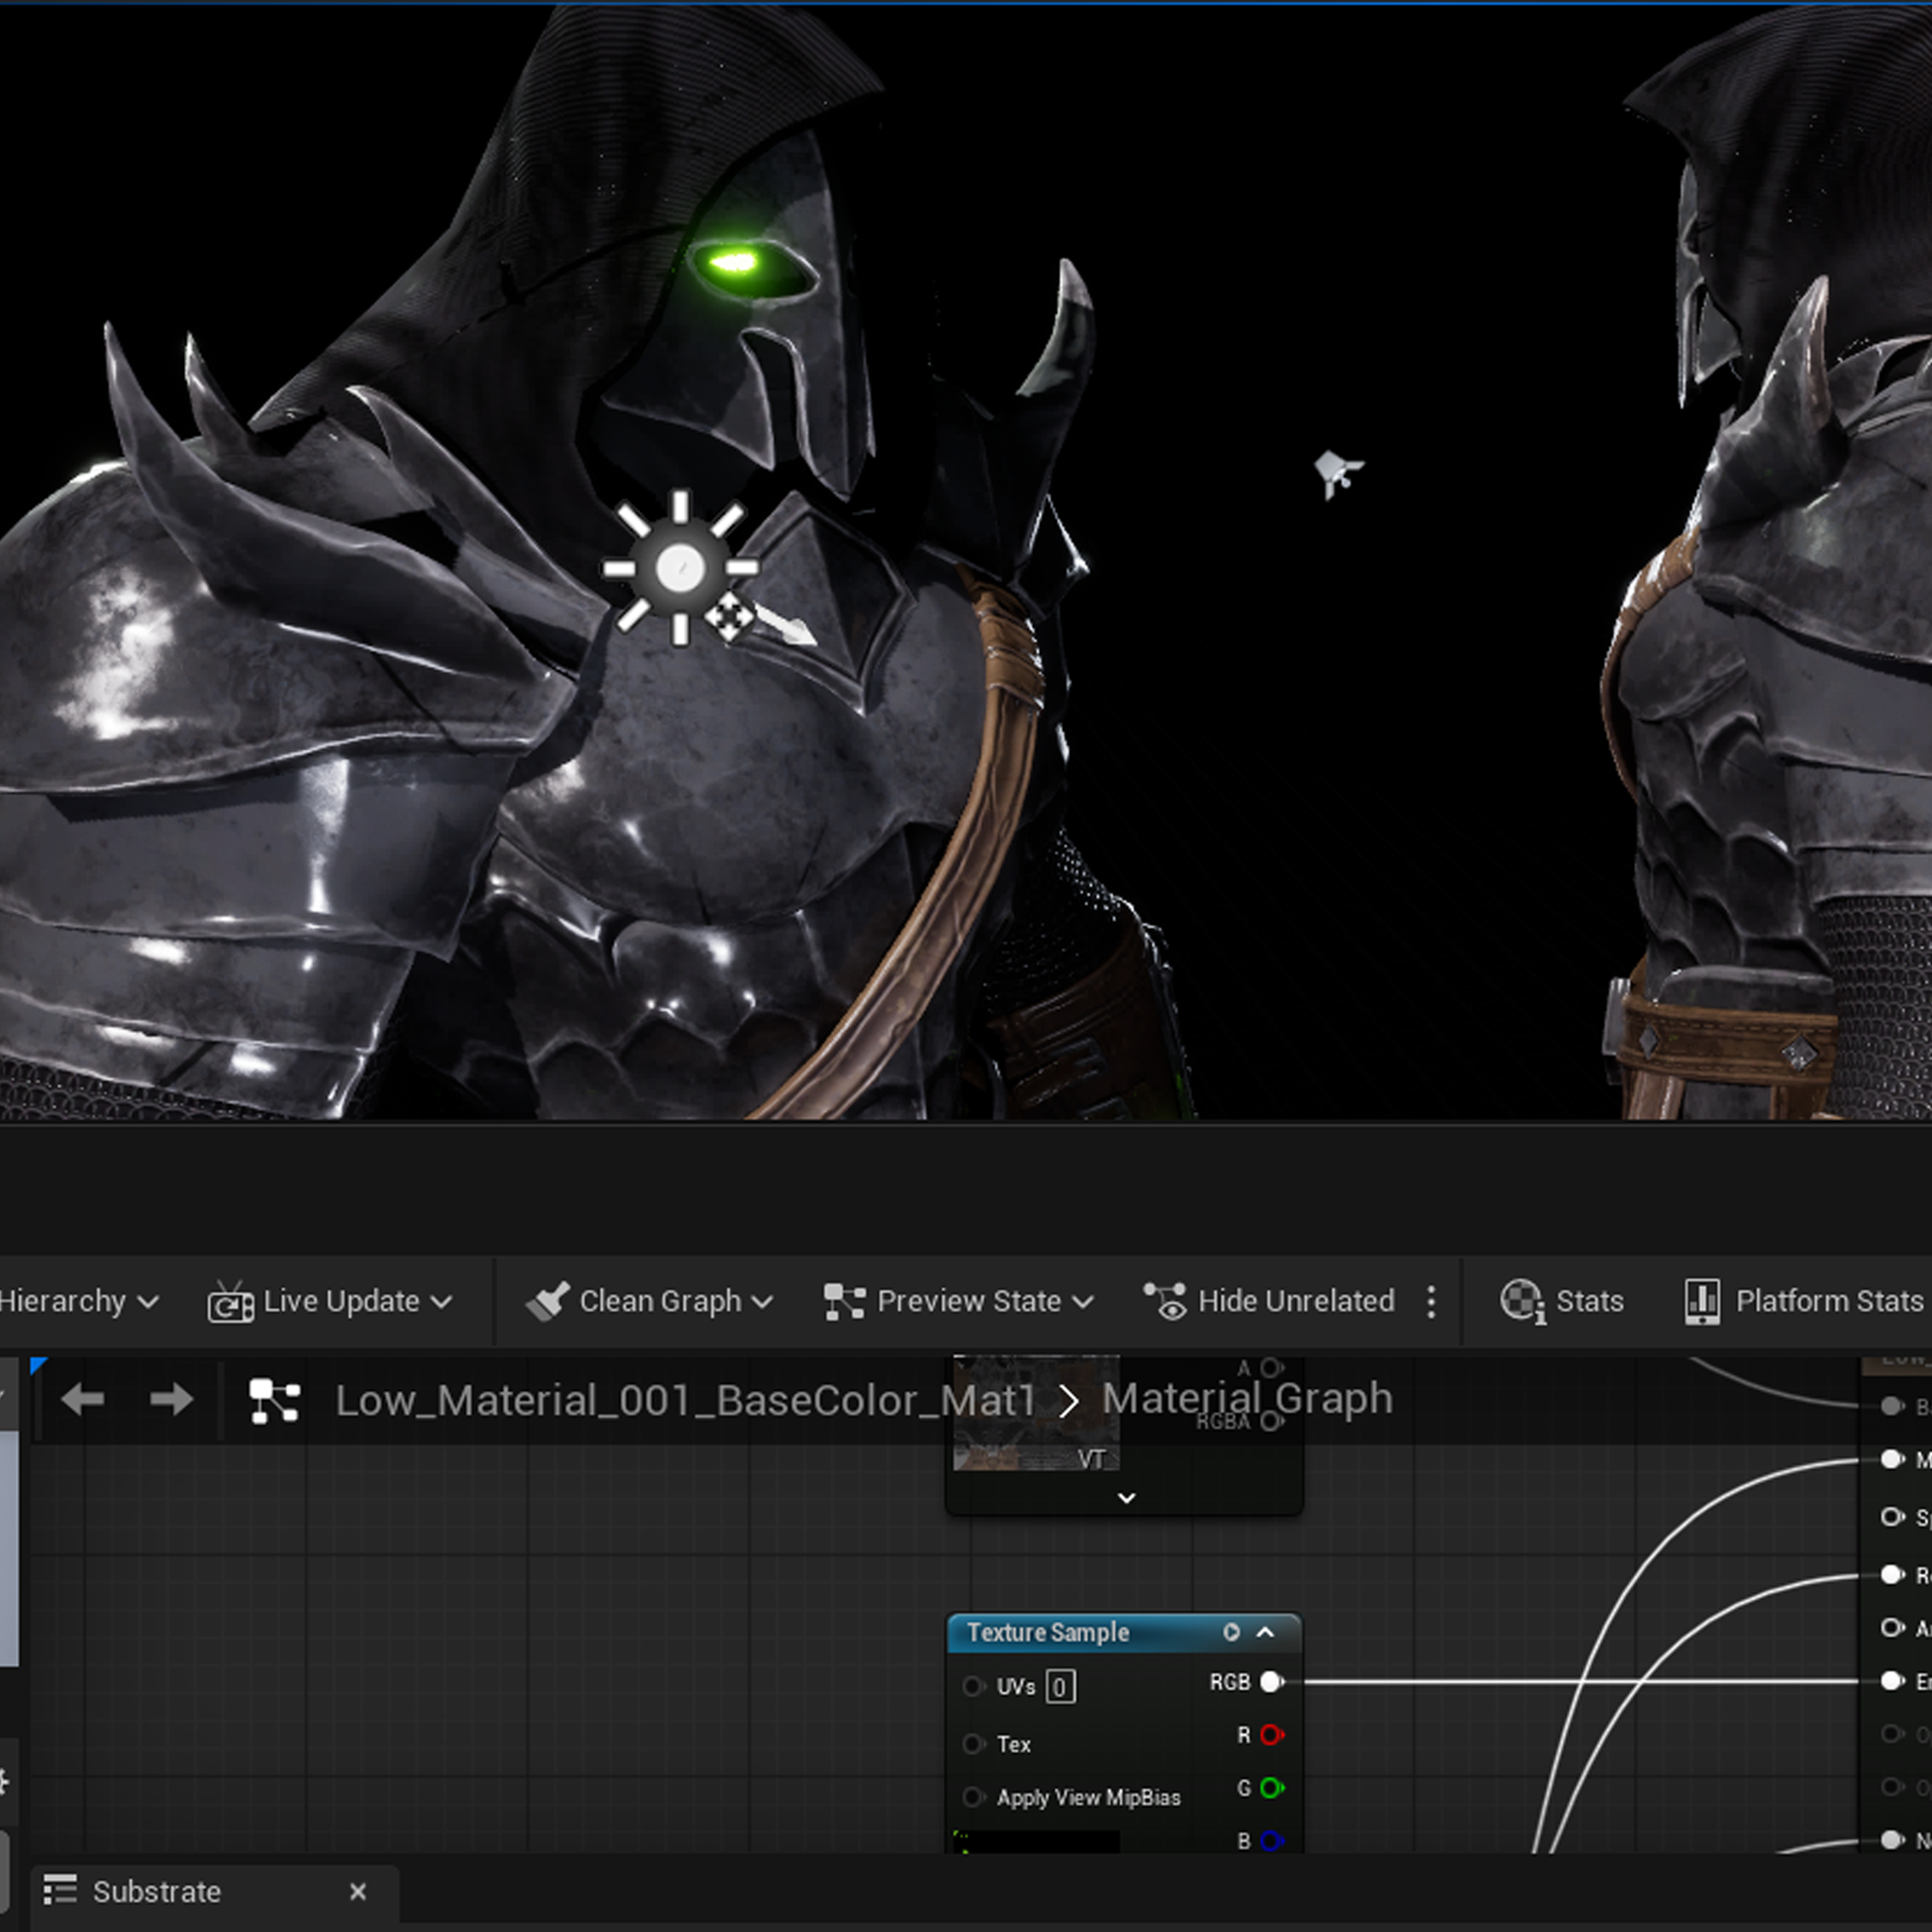Image resolution: width=1932 pixels, height=1932 pixels.
Task: Click the material output pin labeled E
Action: 1892,1681
